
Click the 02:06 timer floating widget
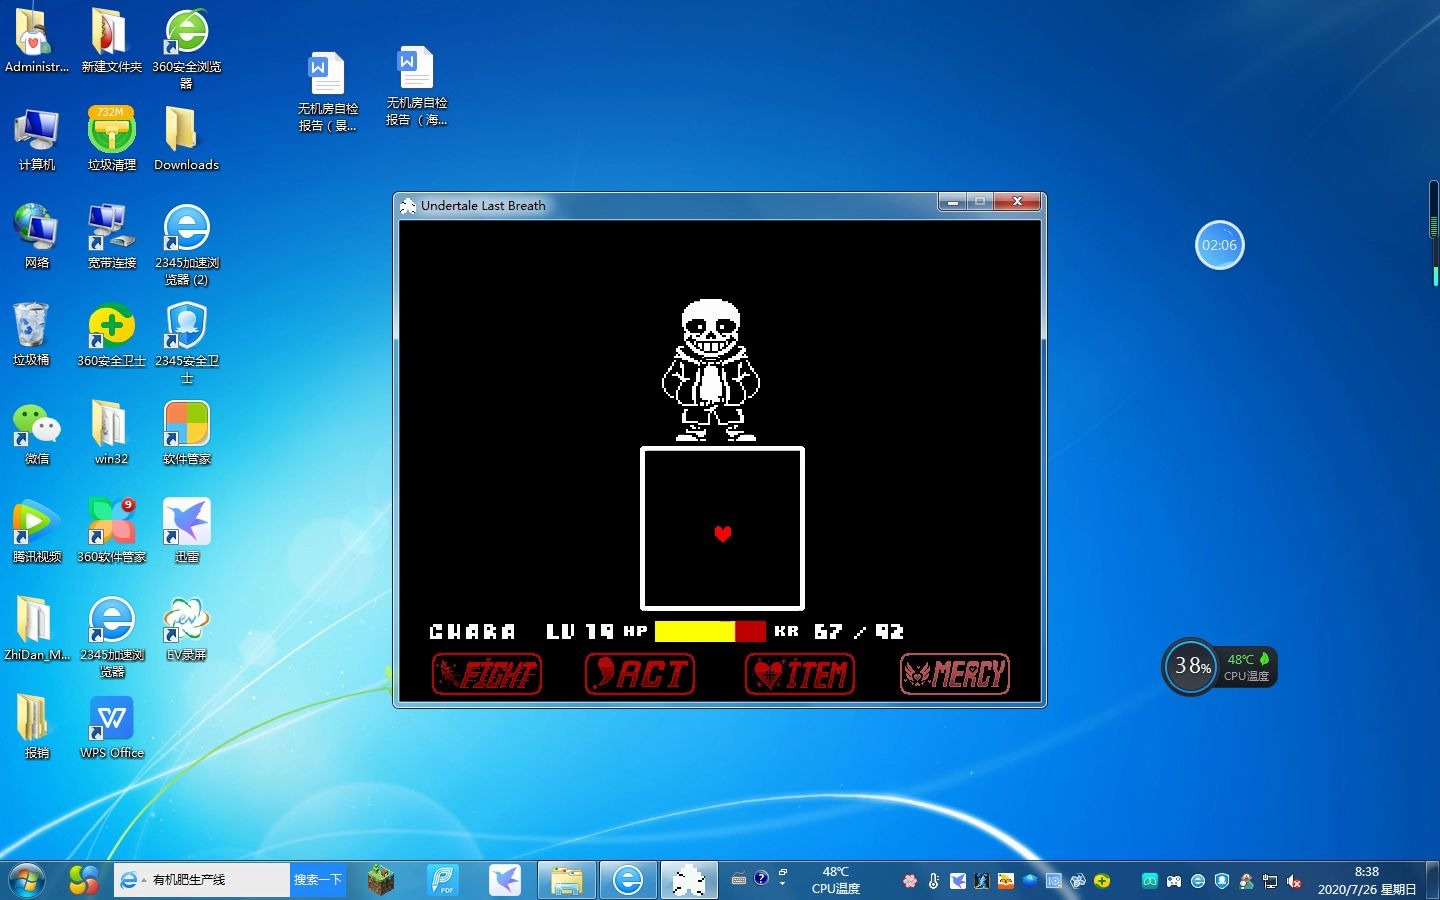pyautogui.click(x=1219, y=245)
